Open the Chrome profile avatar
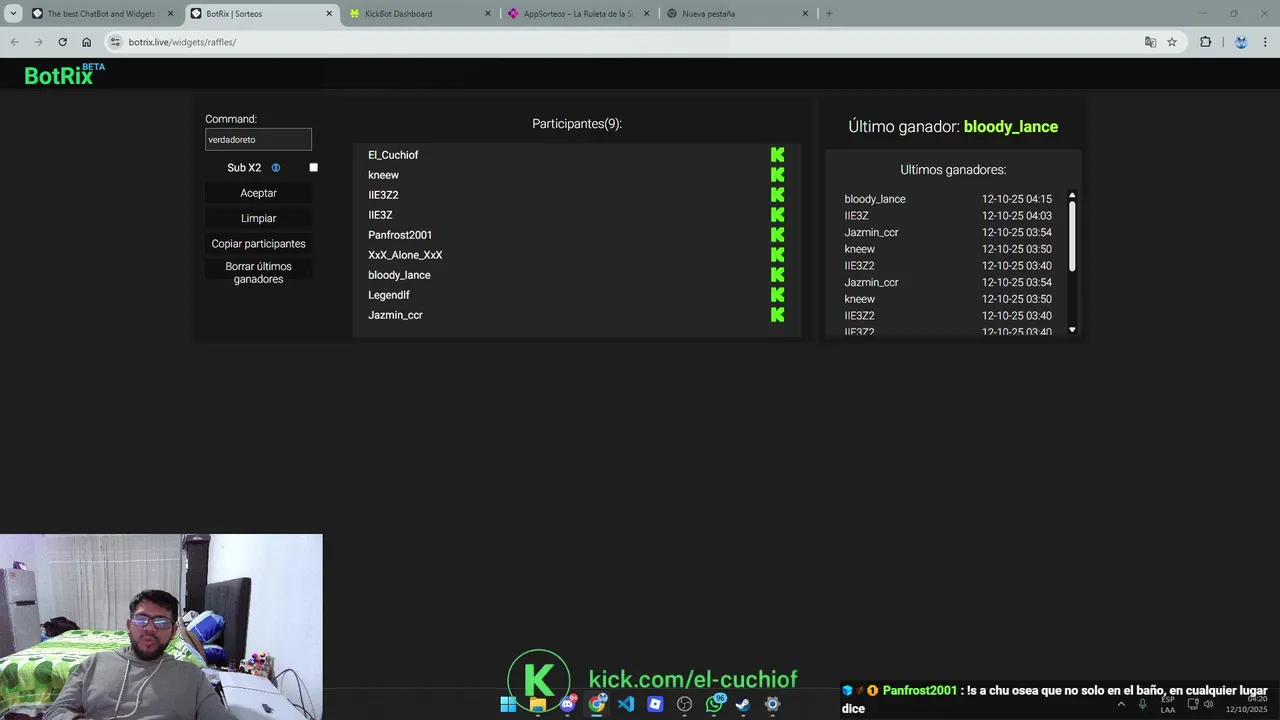 tap(1241, 42)
